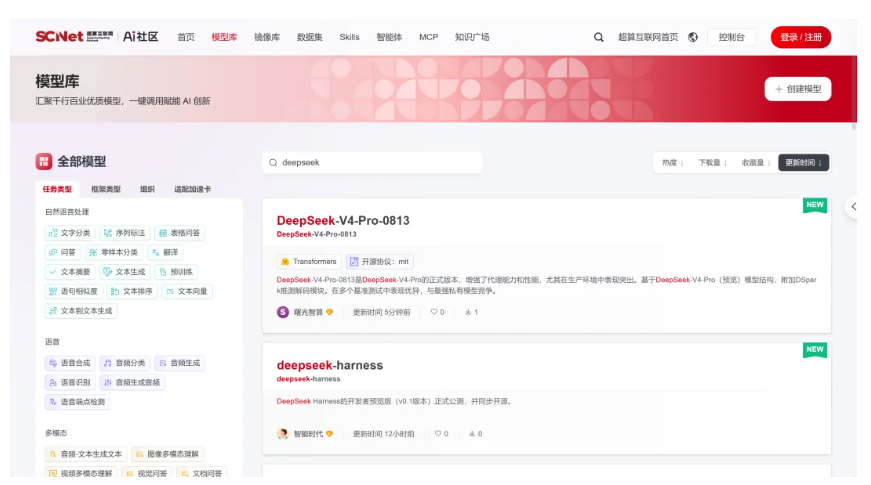Sort models by 更新时间
Viewport: 871px width, 485px height.
click(803, 163)
